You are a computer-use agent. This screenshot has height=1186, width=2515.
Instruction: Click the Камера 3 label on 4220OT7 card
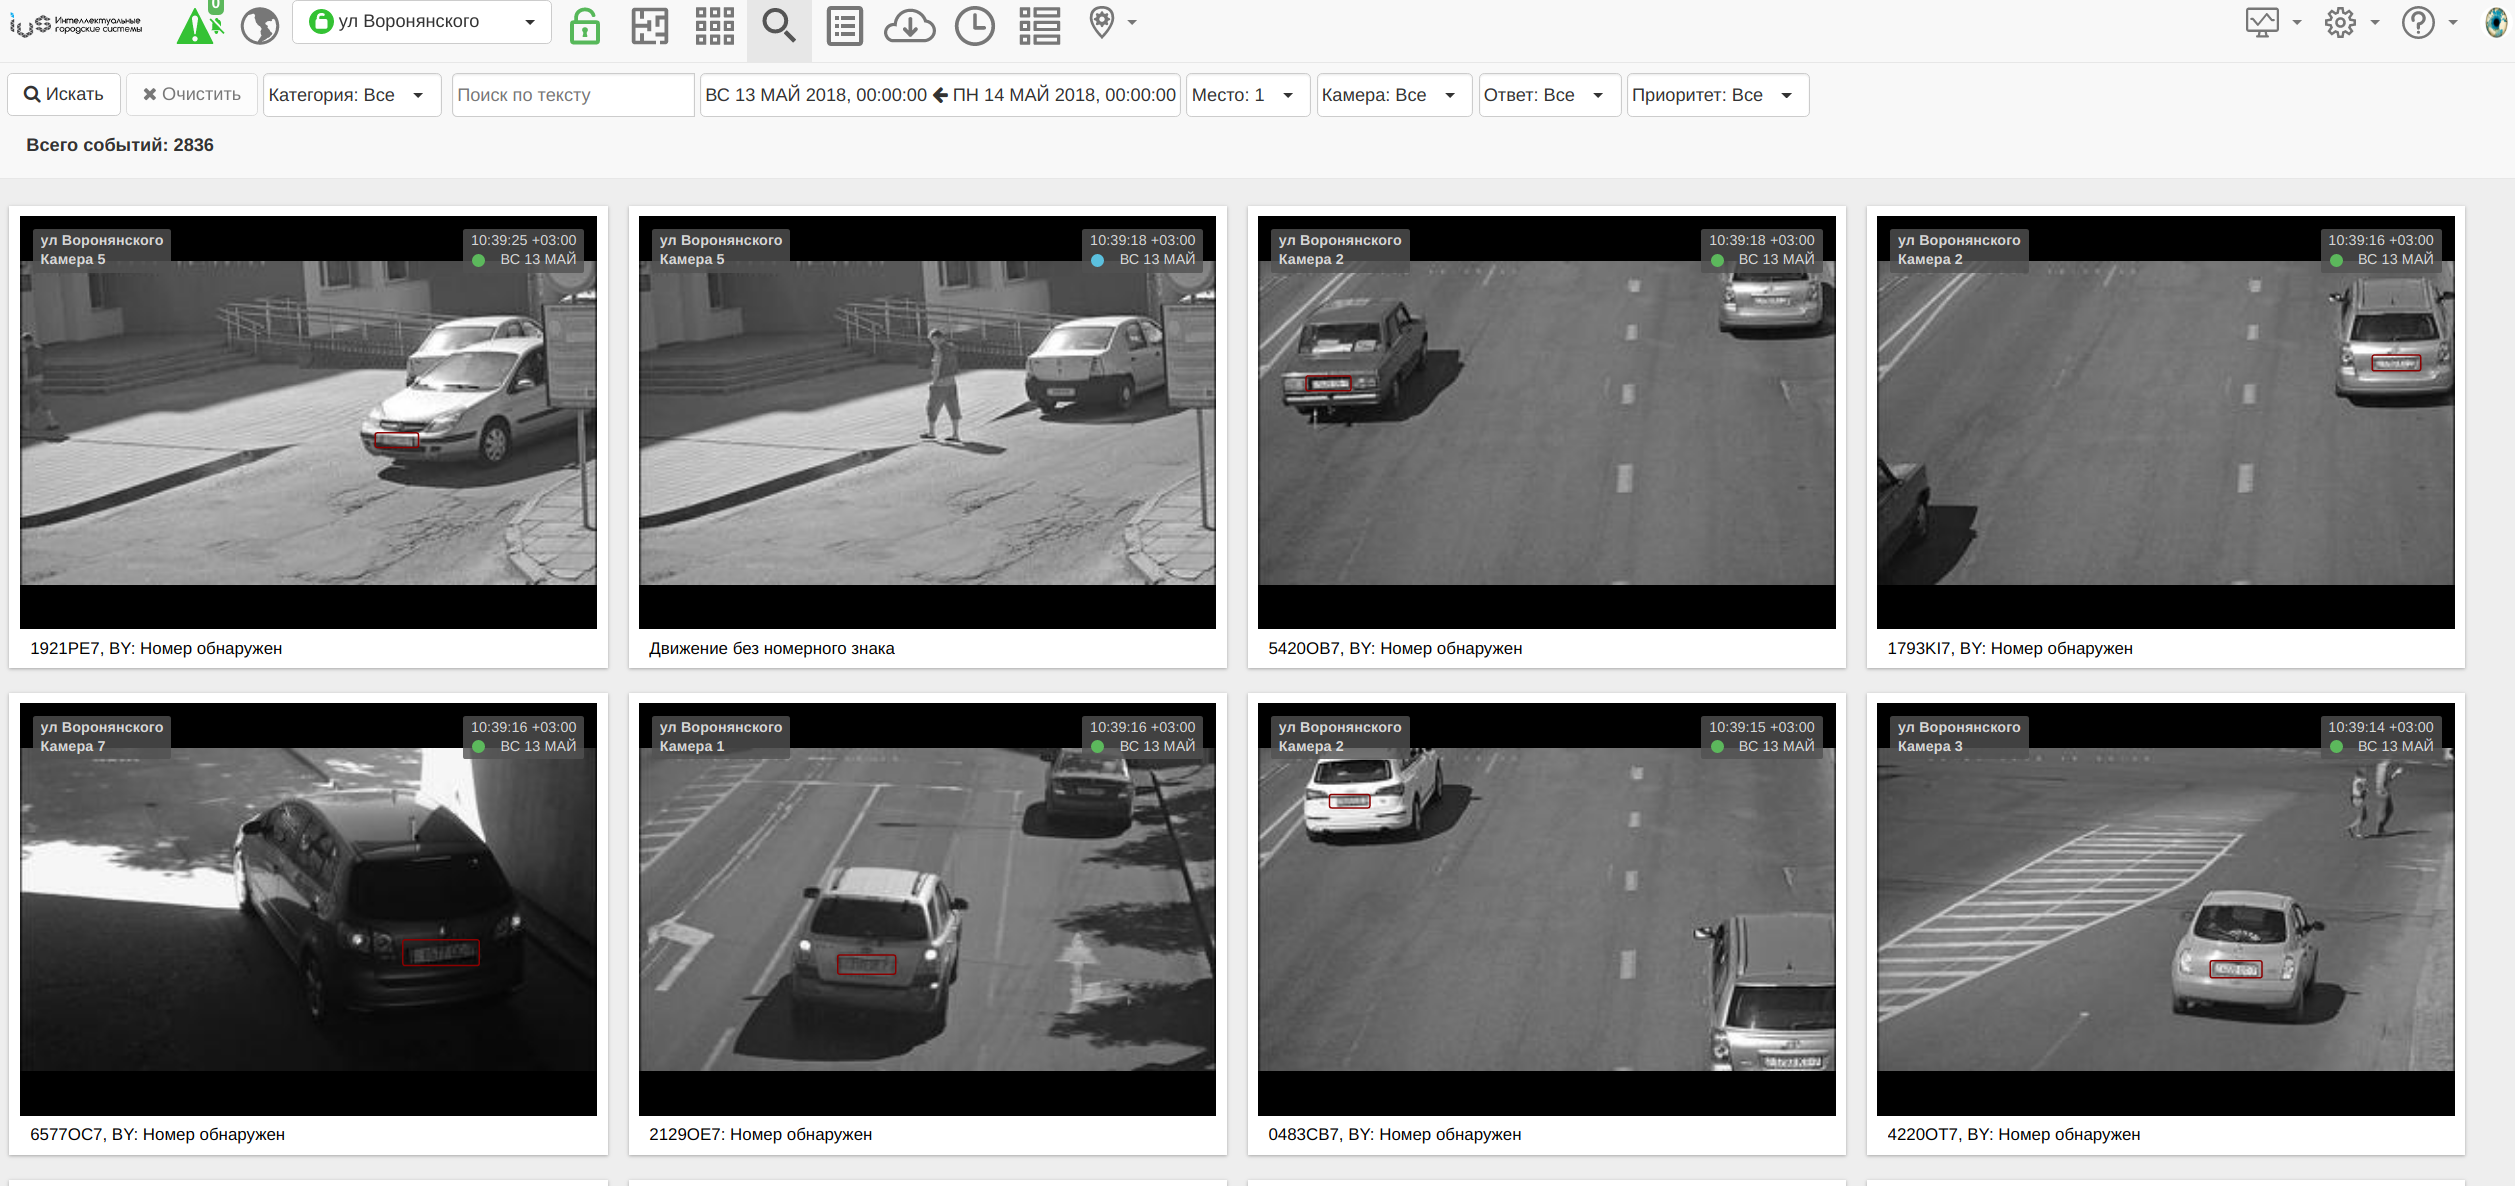pos(1930,746)
